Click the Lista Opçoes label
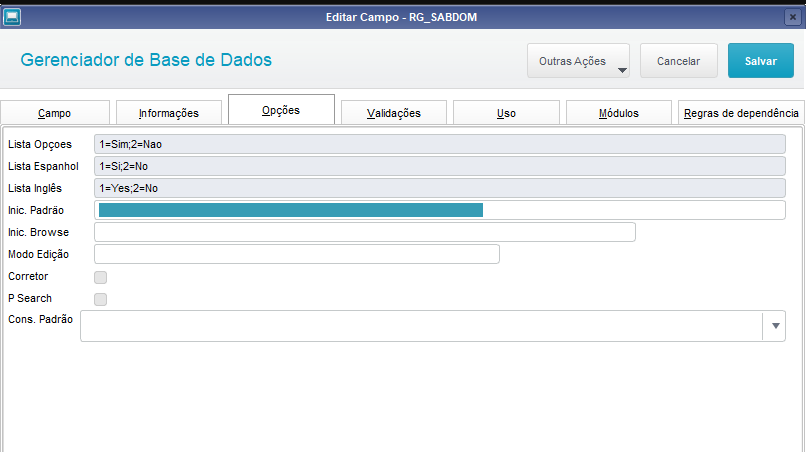Viewport: 806px width, 452px height. tap(40, 144)
